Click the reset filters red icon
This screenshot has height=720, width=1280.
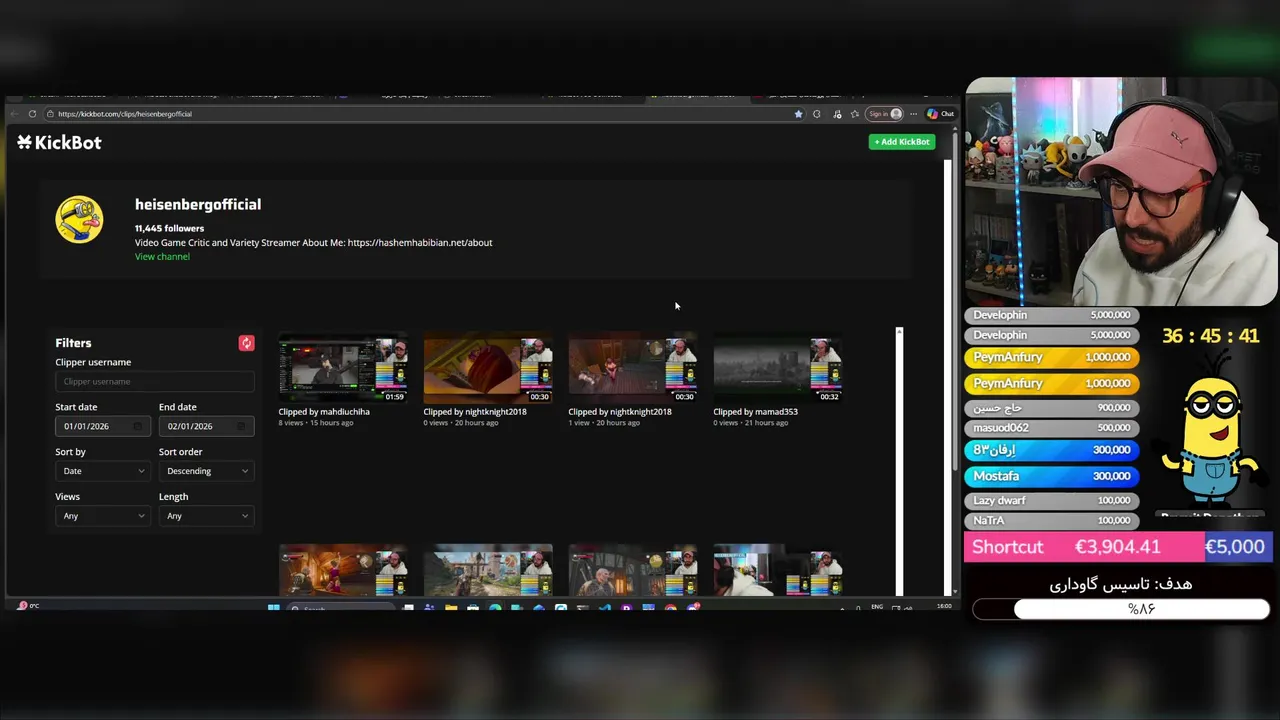(x=246, y=343)
